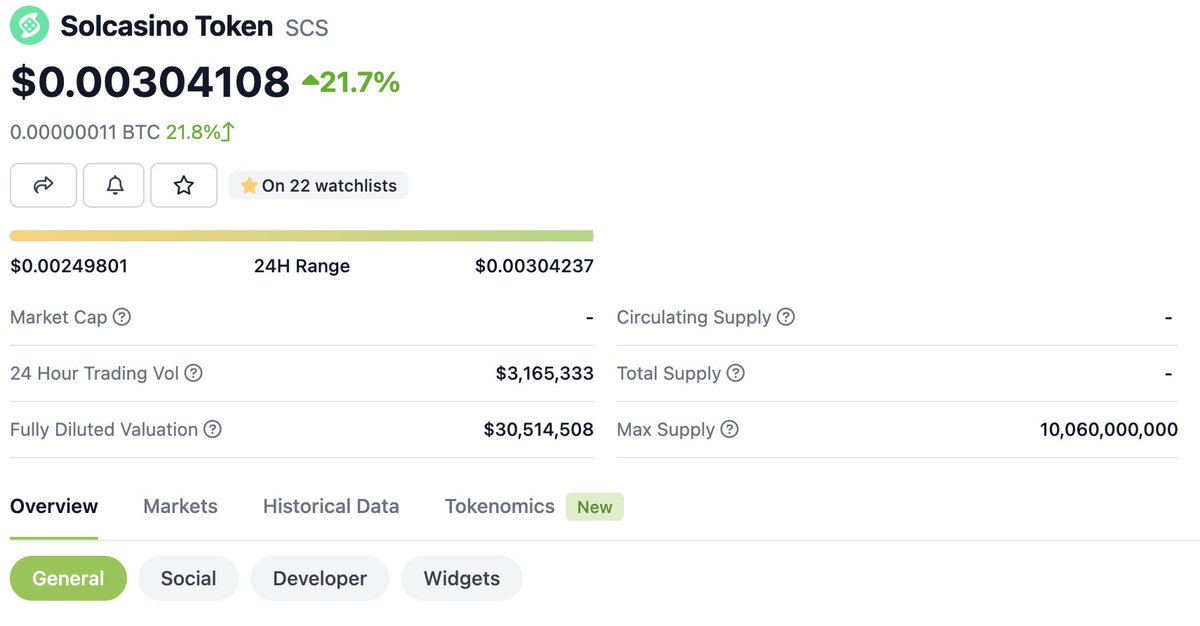Screen dimensions: 1200x626
Task: Click the 24H Range gradient bar
Action: pyautogui.click(x=301, y=236)
